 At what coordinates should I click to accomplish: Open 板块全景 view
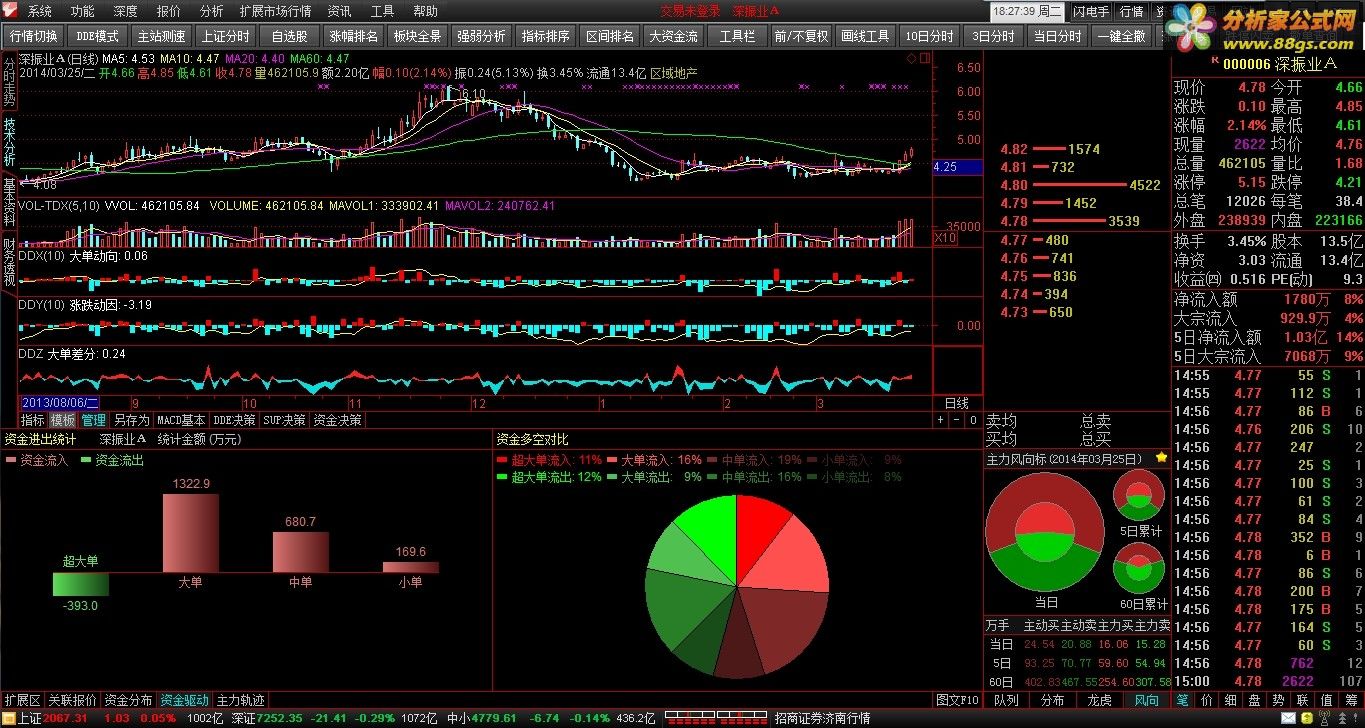point(418,36)
